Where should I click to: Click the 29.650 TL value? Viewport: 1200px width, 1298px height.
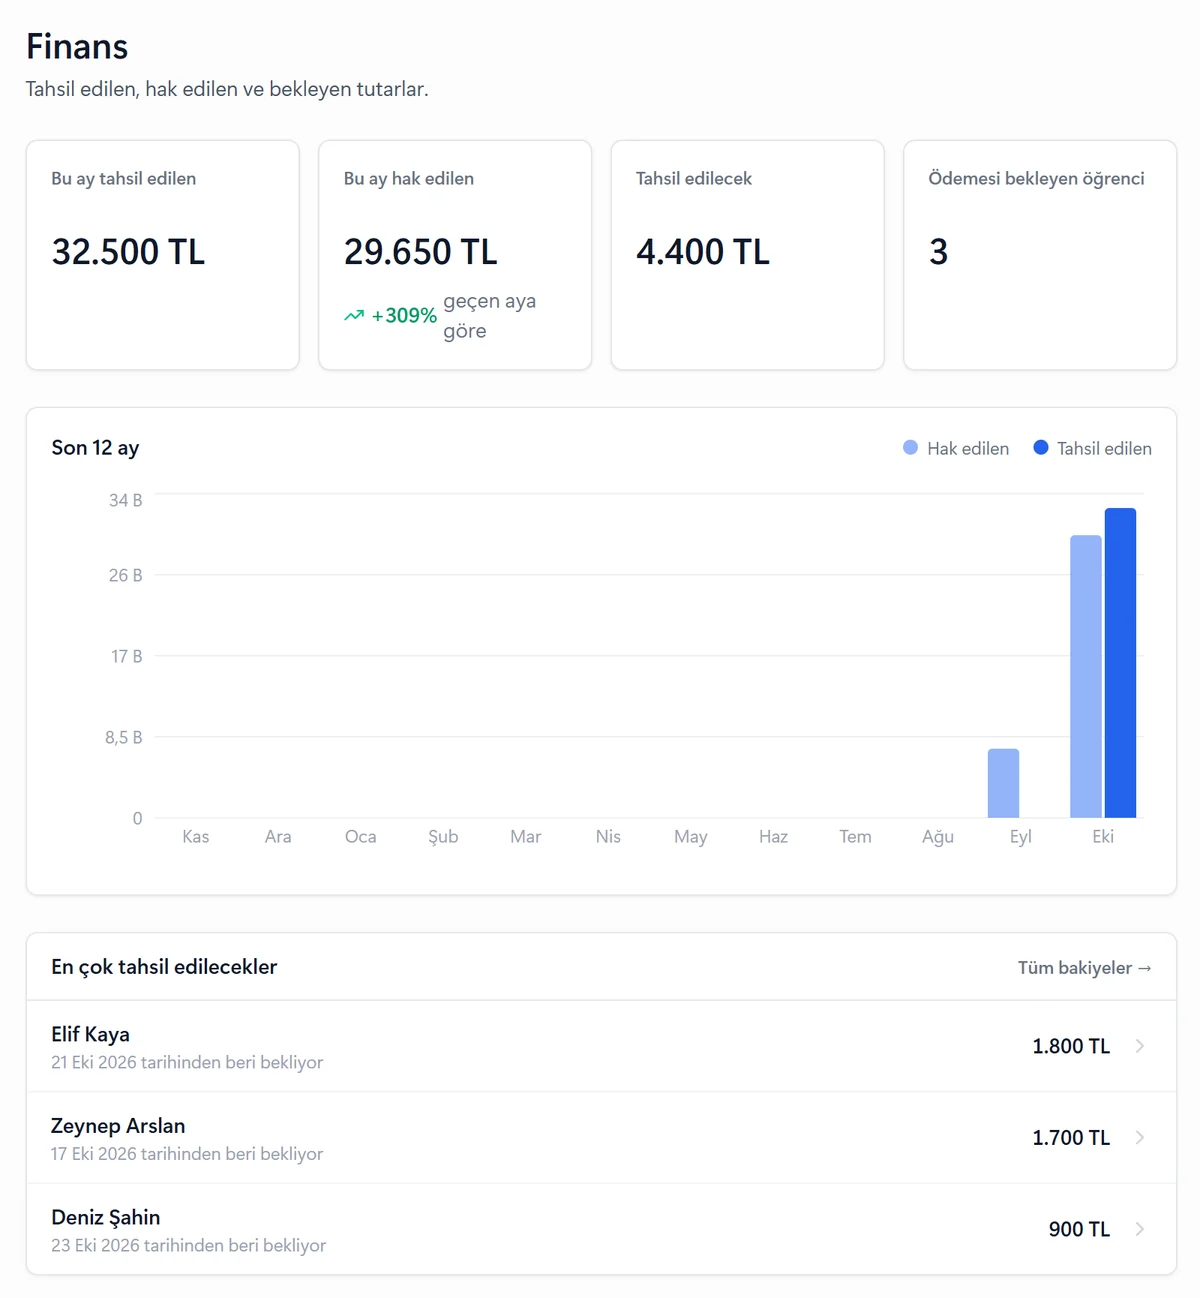421,252
